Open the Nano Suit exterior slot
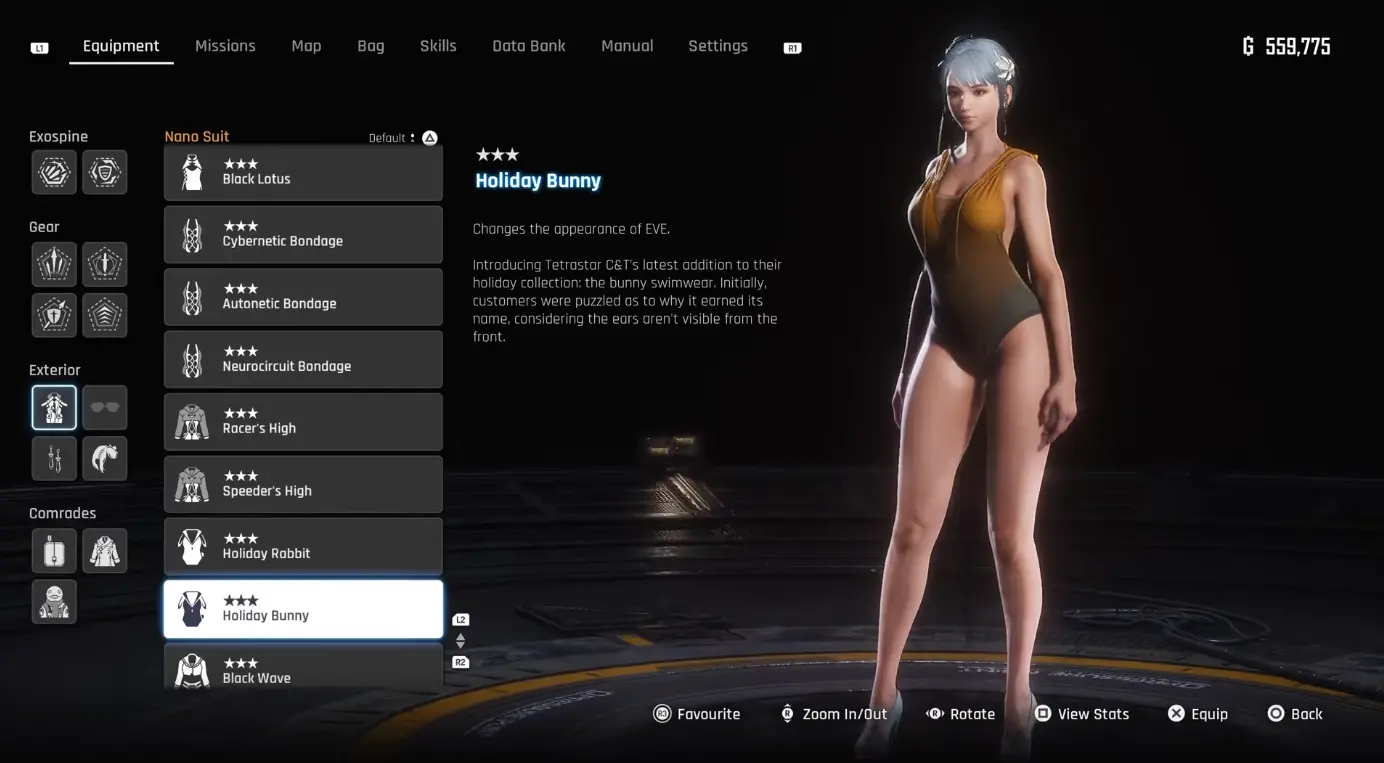This screenshot has width=1384, height=763. pyautogui.click(x=54, y=408)
